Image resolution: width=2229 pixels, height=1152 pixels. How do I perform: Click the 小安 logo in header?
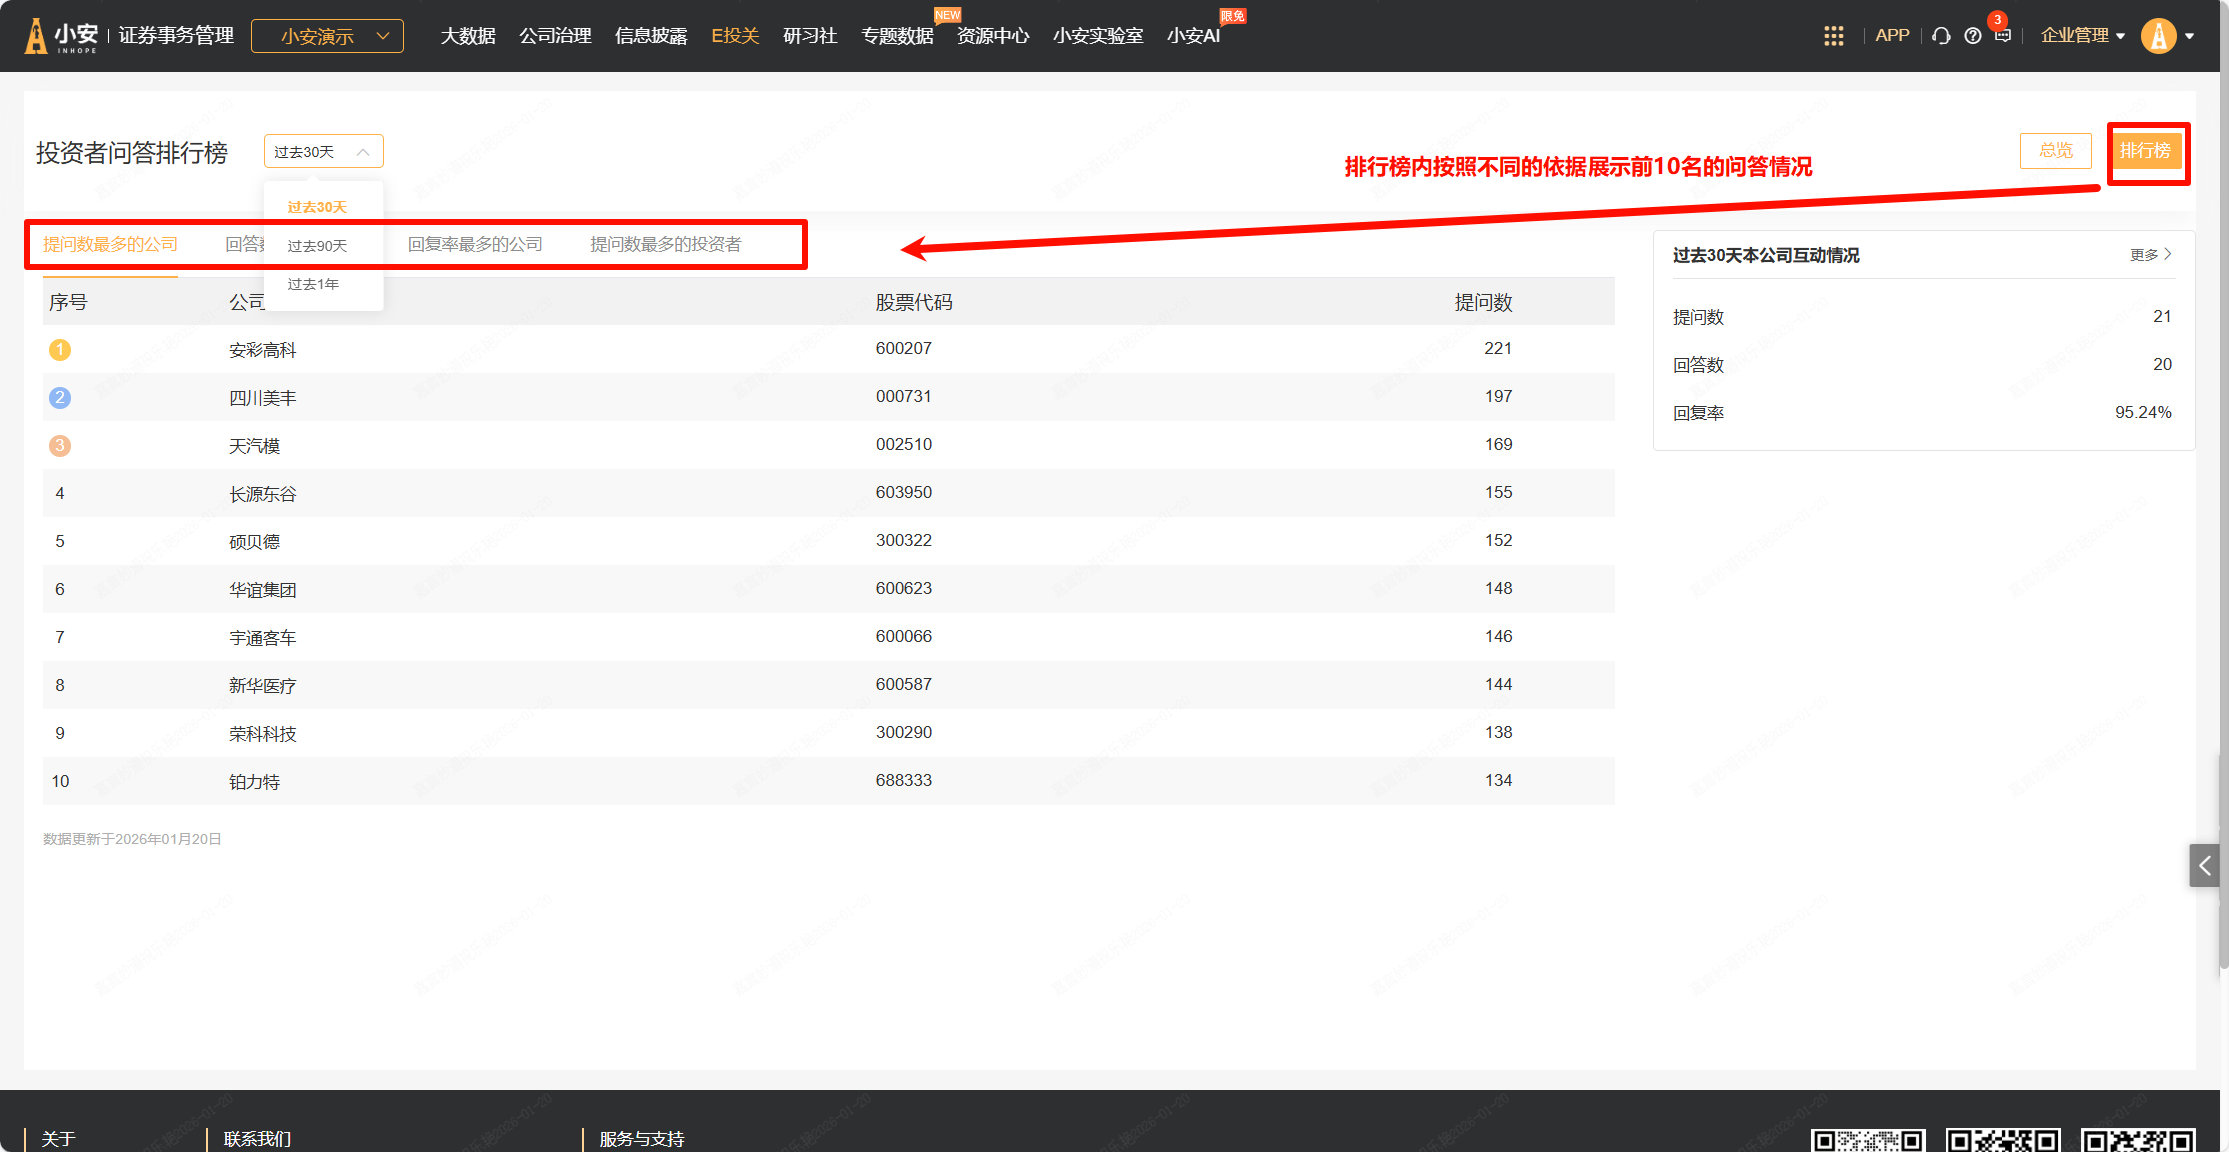(x=62, y=36)
